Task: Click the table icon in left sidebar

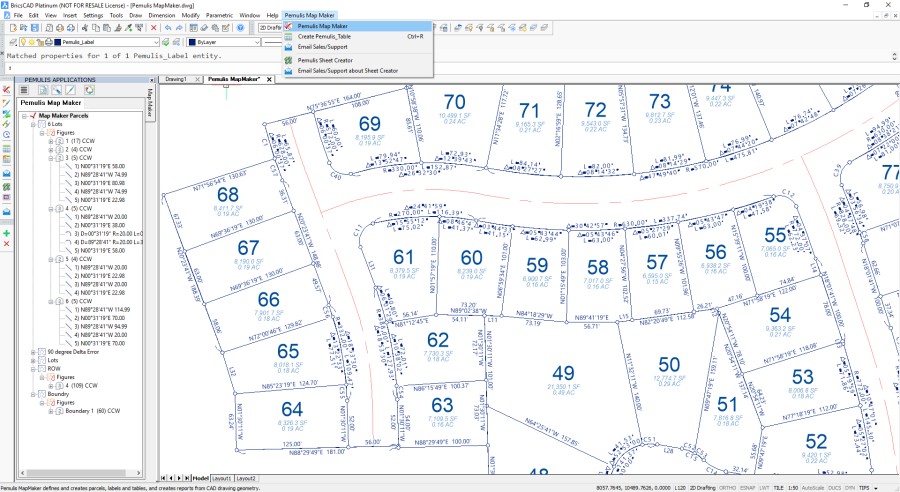Action: (6, 149)
